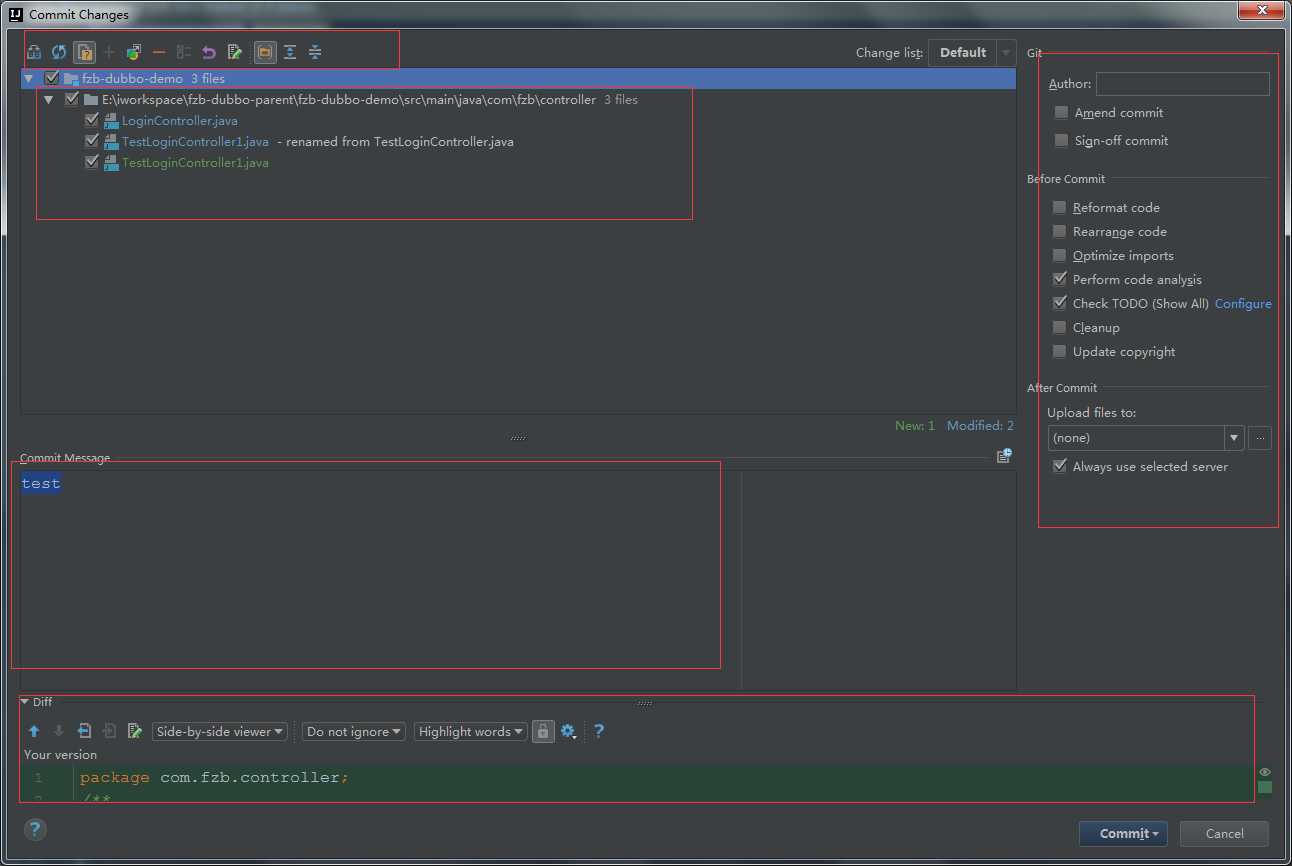Viewport: 1292px width, 866px height.
Task: Open the Side-by-side viewer dropdown
Action: 220,731
